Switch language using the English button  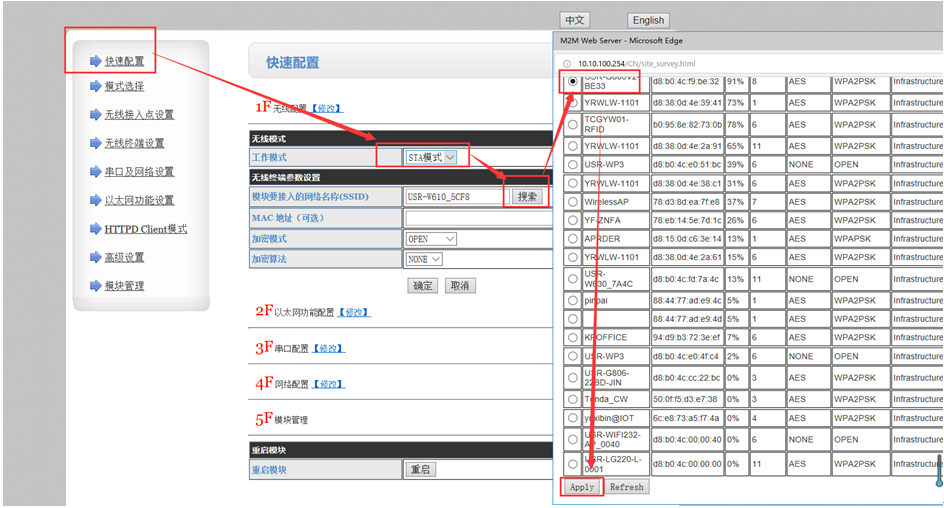pyautogui.click(x=648, y=20)
